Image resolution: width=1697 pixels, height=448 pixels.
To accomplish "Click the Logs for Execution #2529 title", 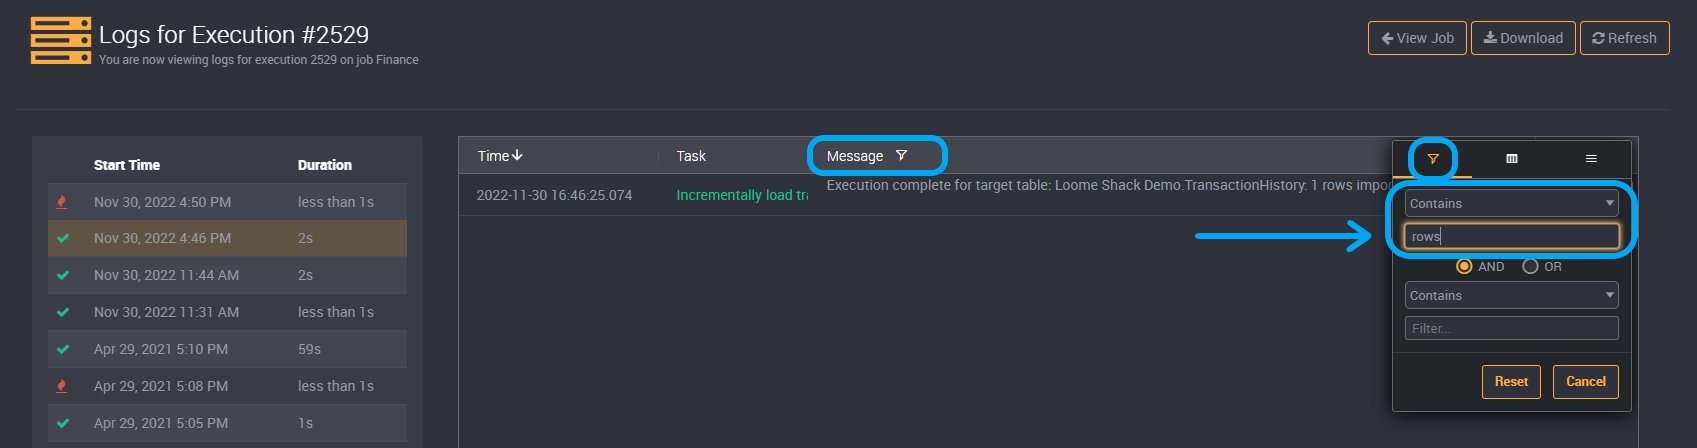I will [234, 35].
